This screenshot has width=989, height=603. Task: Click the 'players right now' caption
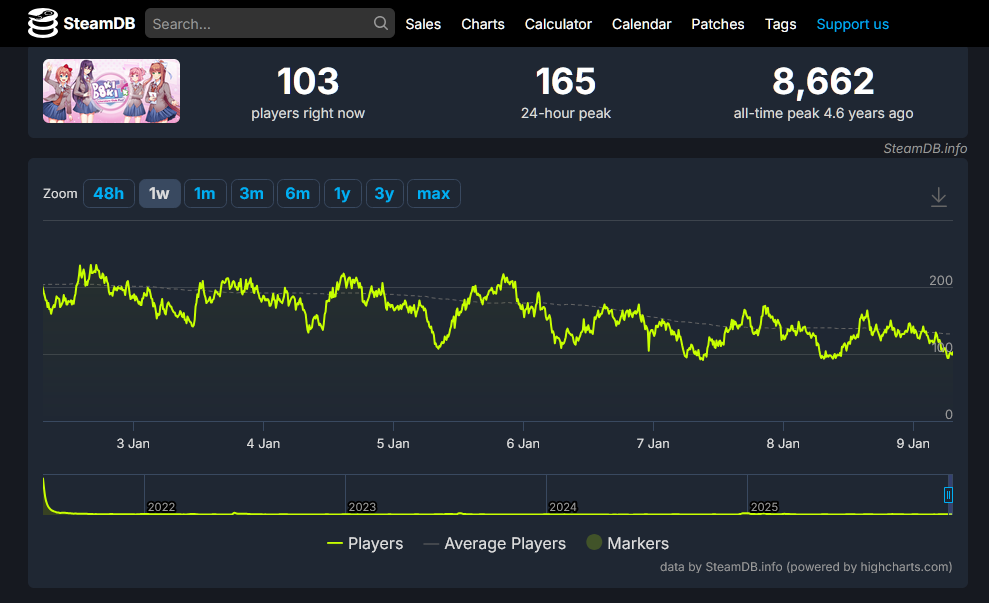(x=308, y=114)
